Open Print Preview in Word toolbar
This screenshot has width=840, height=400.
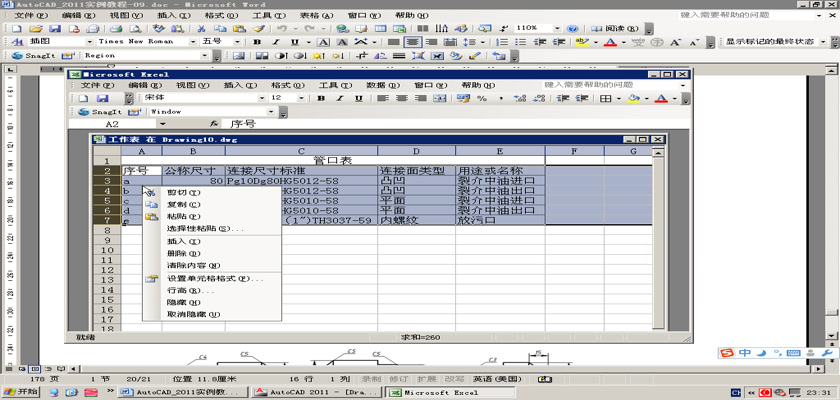coord(136,28)
